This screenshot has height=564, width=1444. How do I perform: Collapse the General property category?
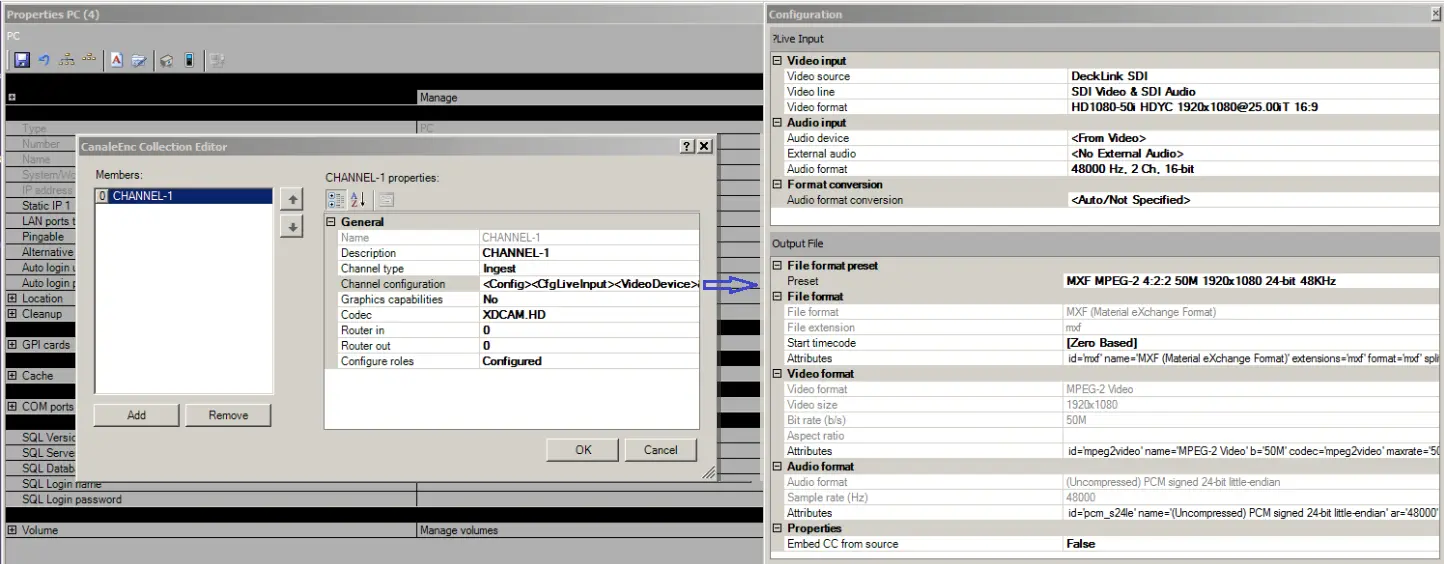332,222
